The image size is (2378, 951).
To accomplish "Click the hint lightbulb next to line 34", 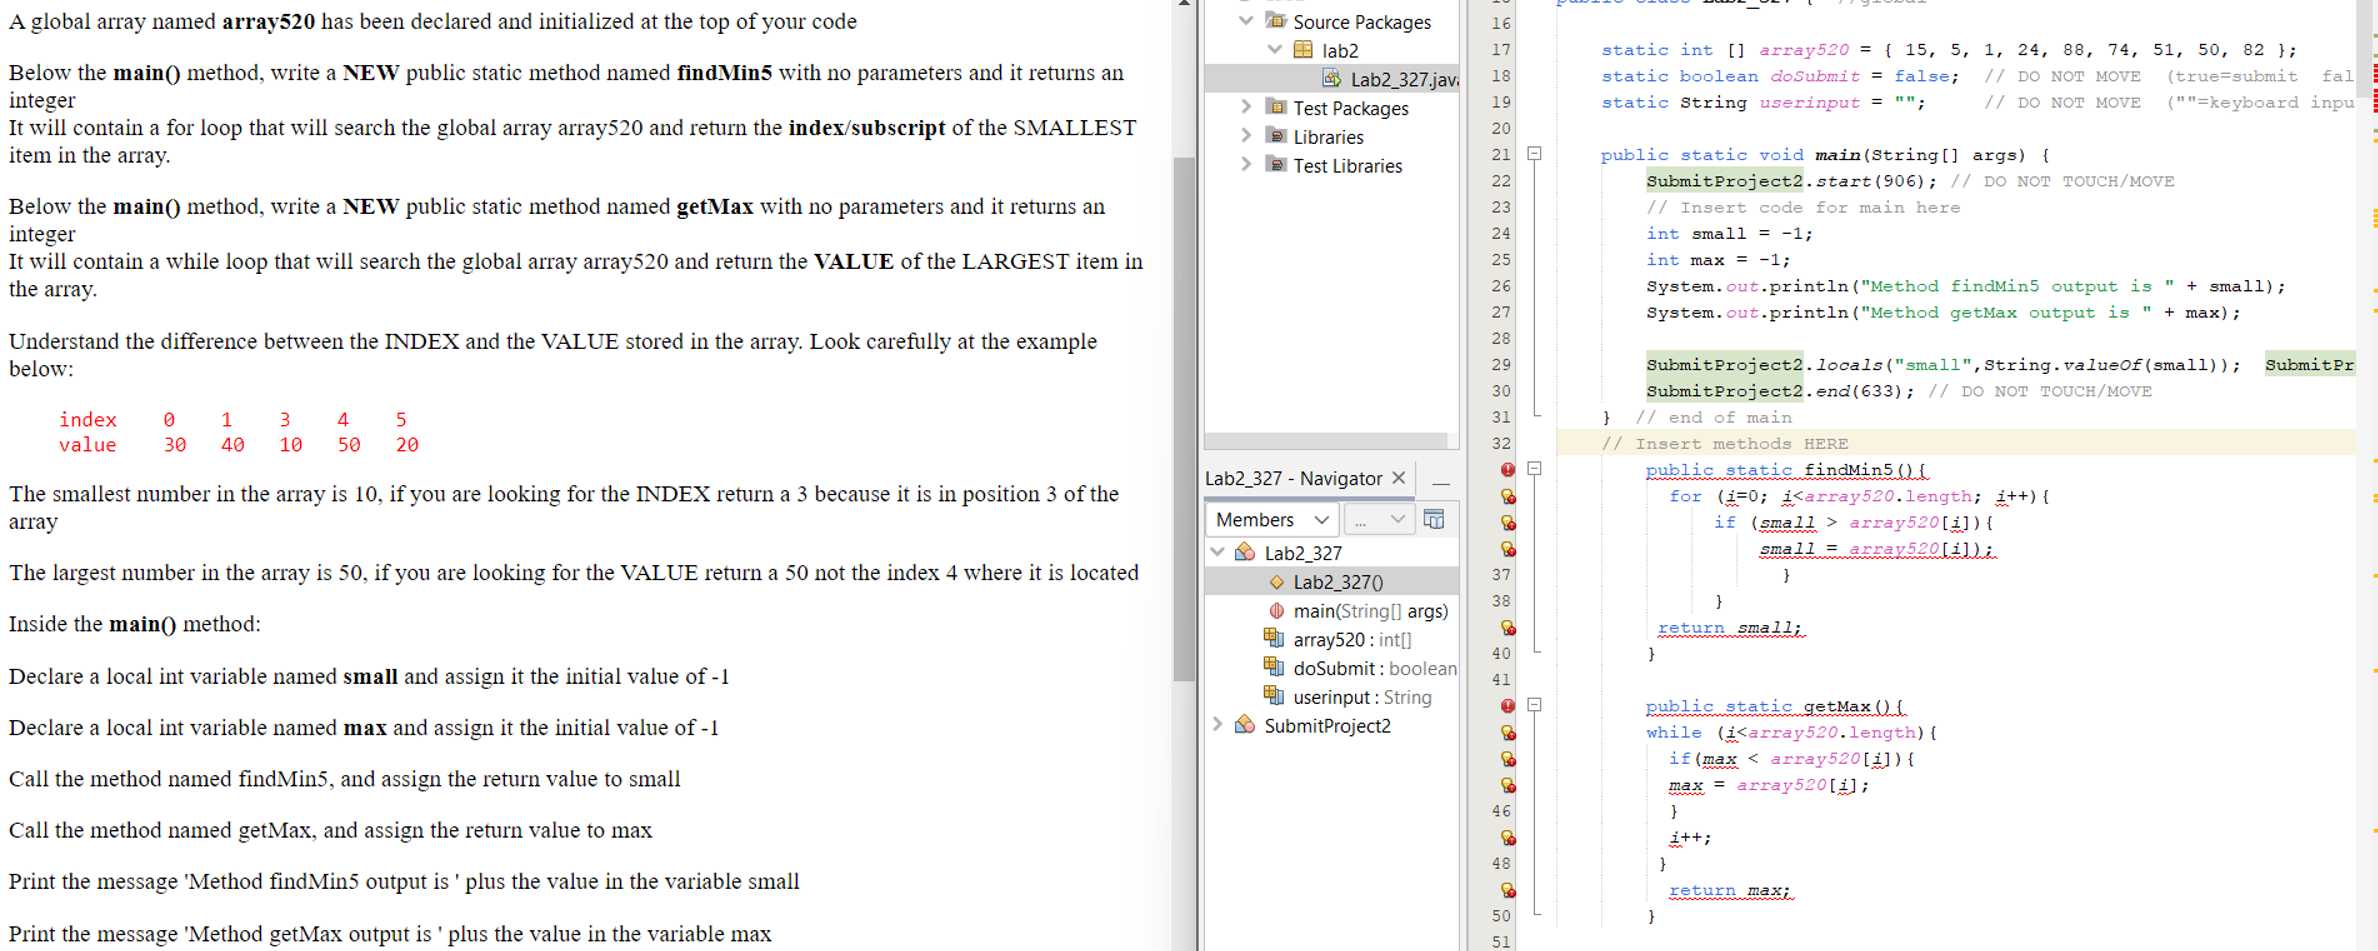I will (1508, 496).
